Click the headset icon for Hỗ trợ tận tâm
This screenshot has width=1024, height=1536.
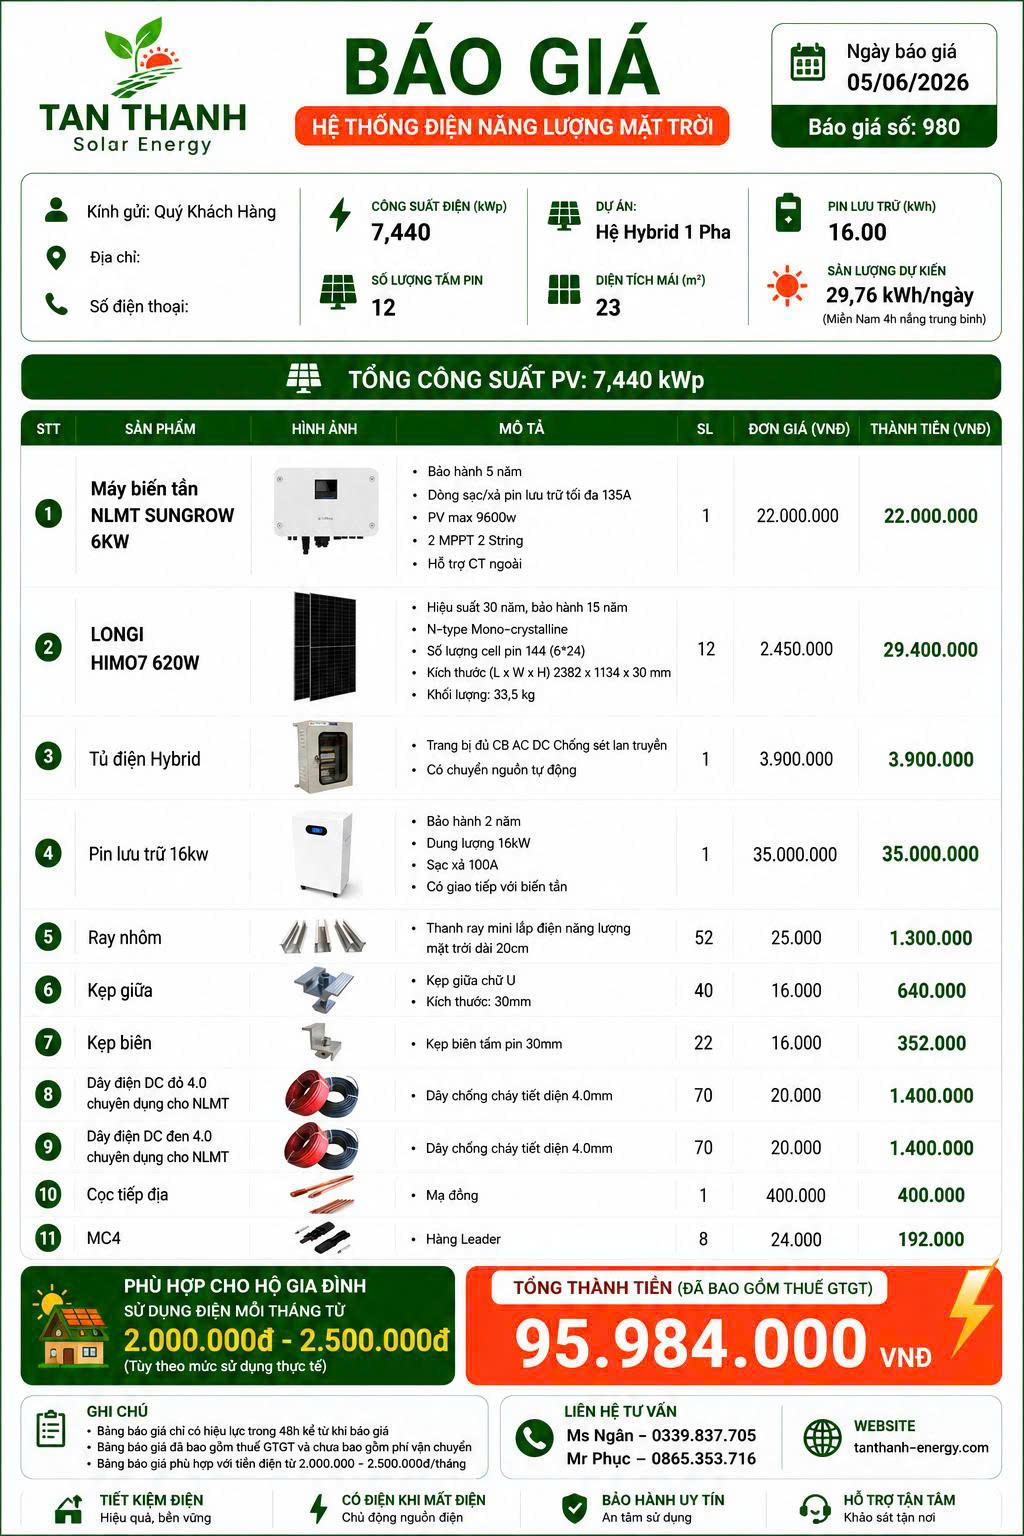coord(814,1508)
